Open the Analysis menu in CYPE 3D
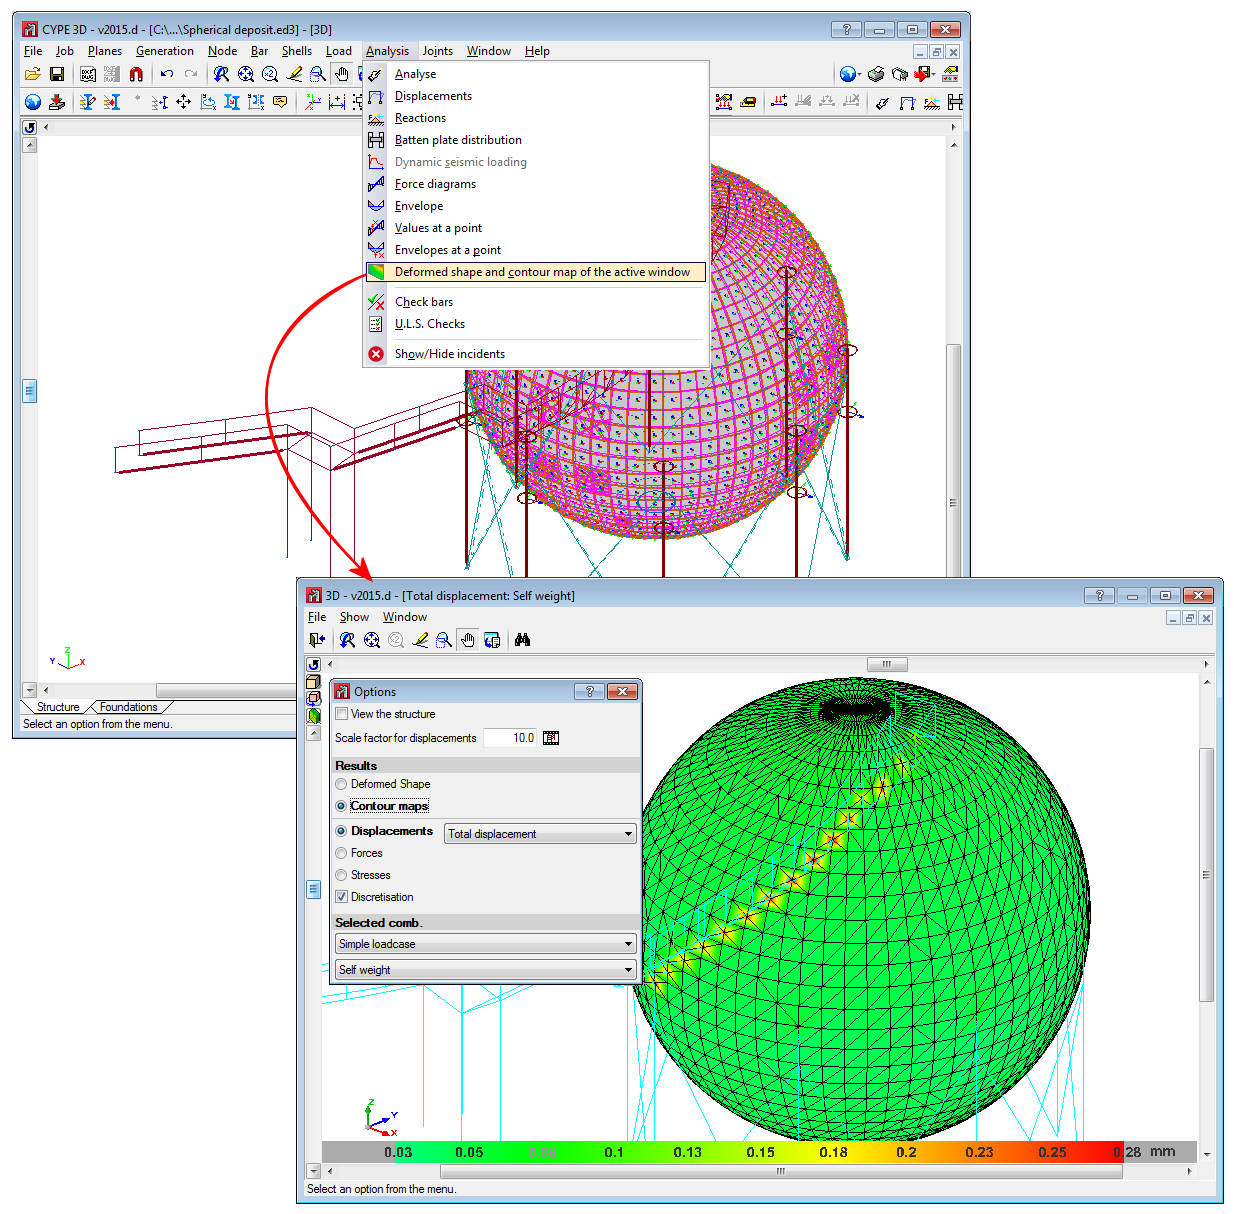 click(x=387, y=51)
